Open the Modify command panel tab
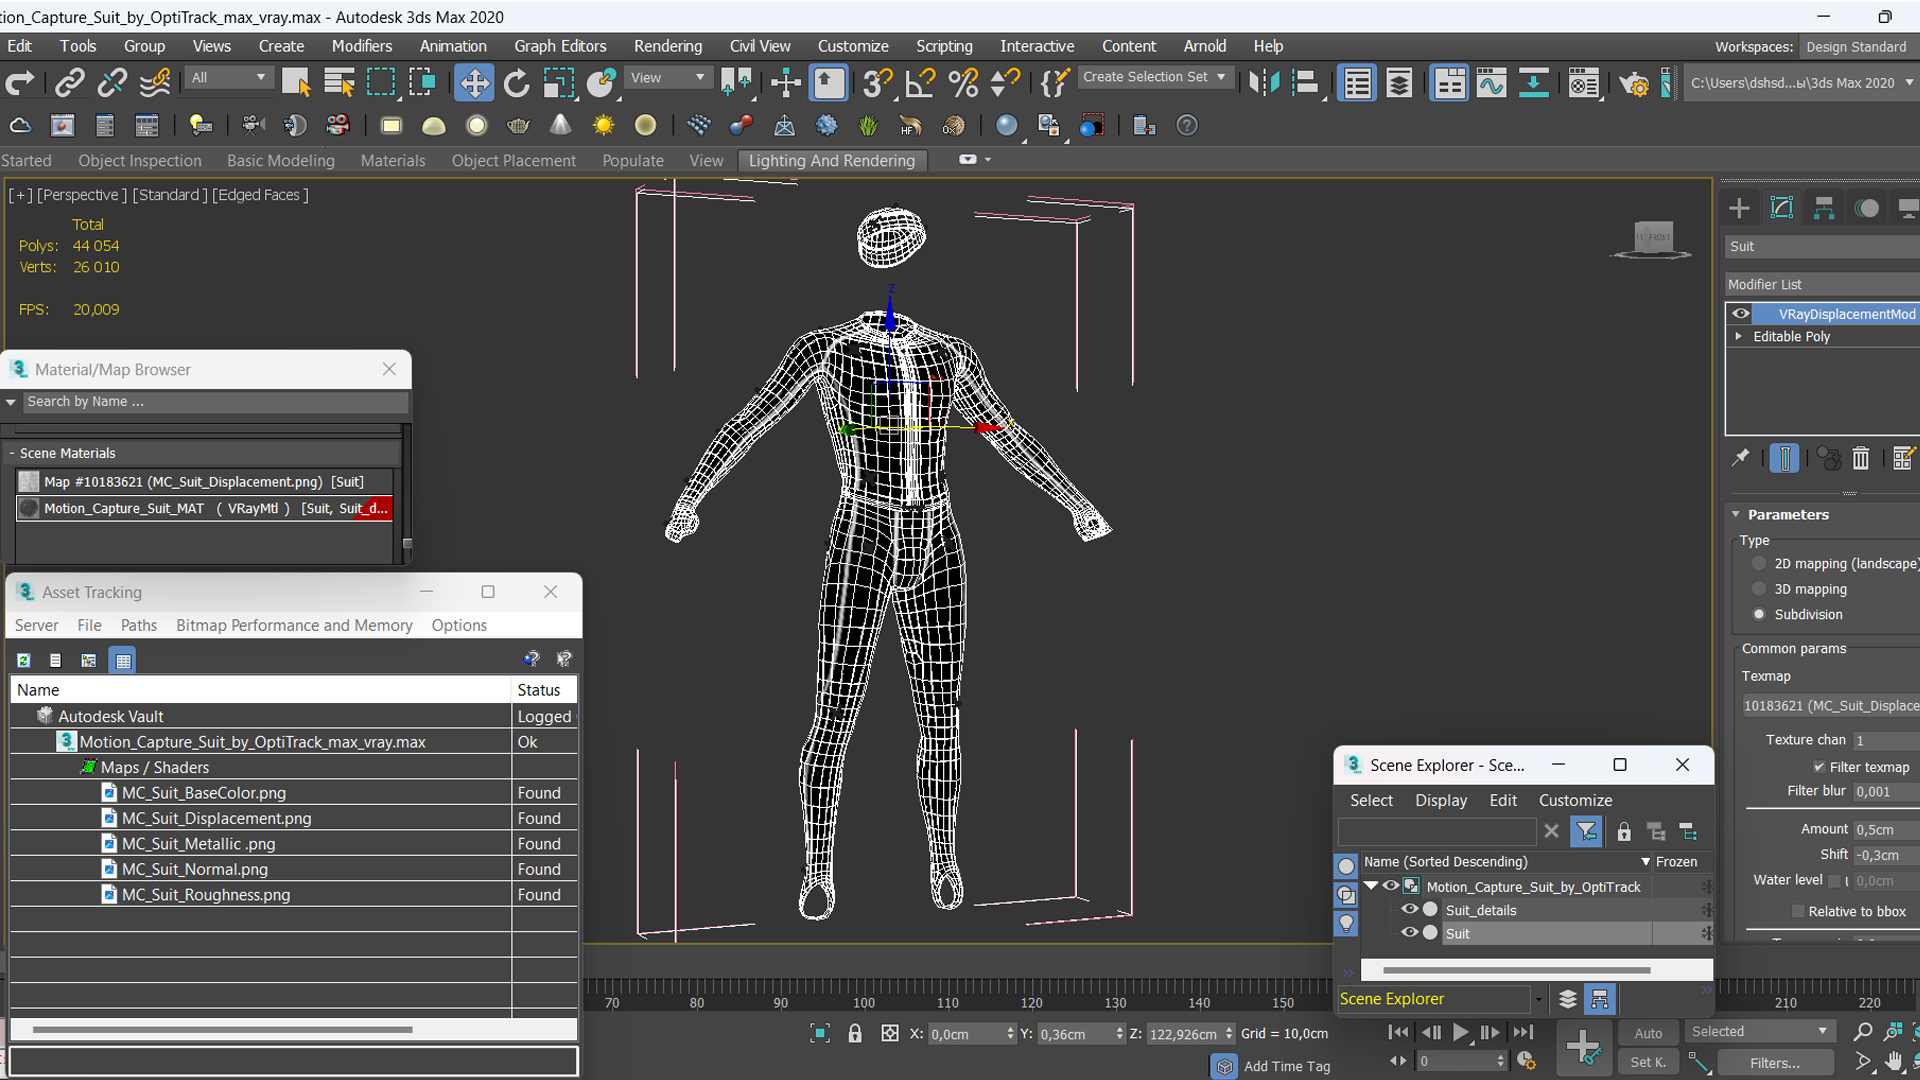 point(1782,207)
